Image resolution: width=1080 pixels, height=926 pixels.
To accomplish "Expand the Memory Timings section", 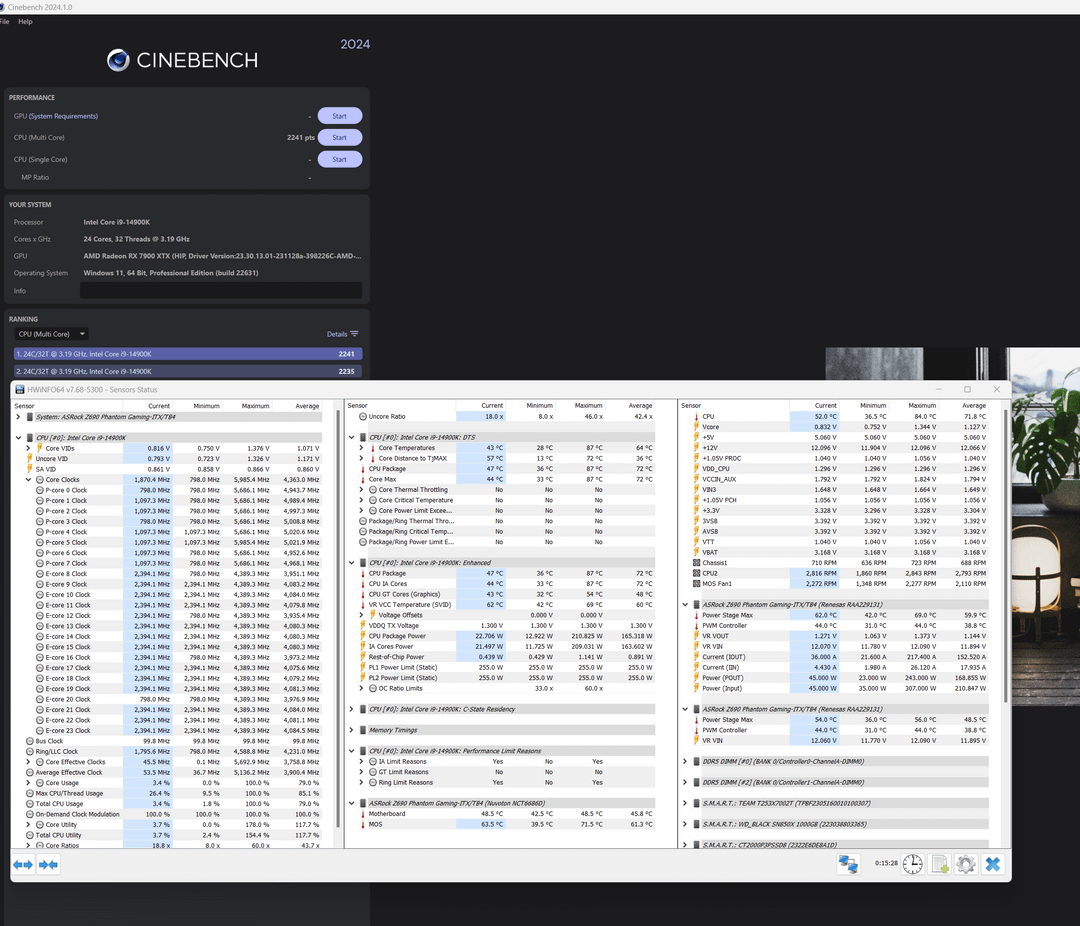I will [352, 730].
